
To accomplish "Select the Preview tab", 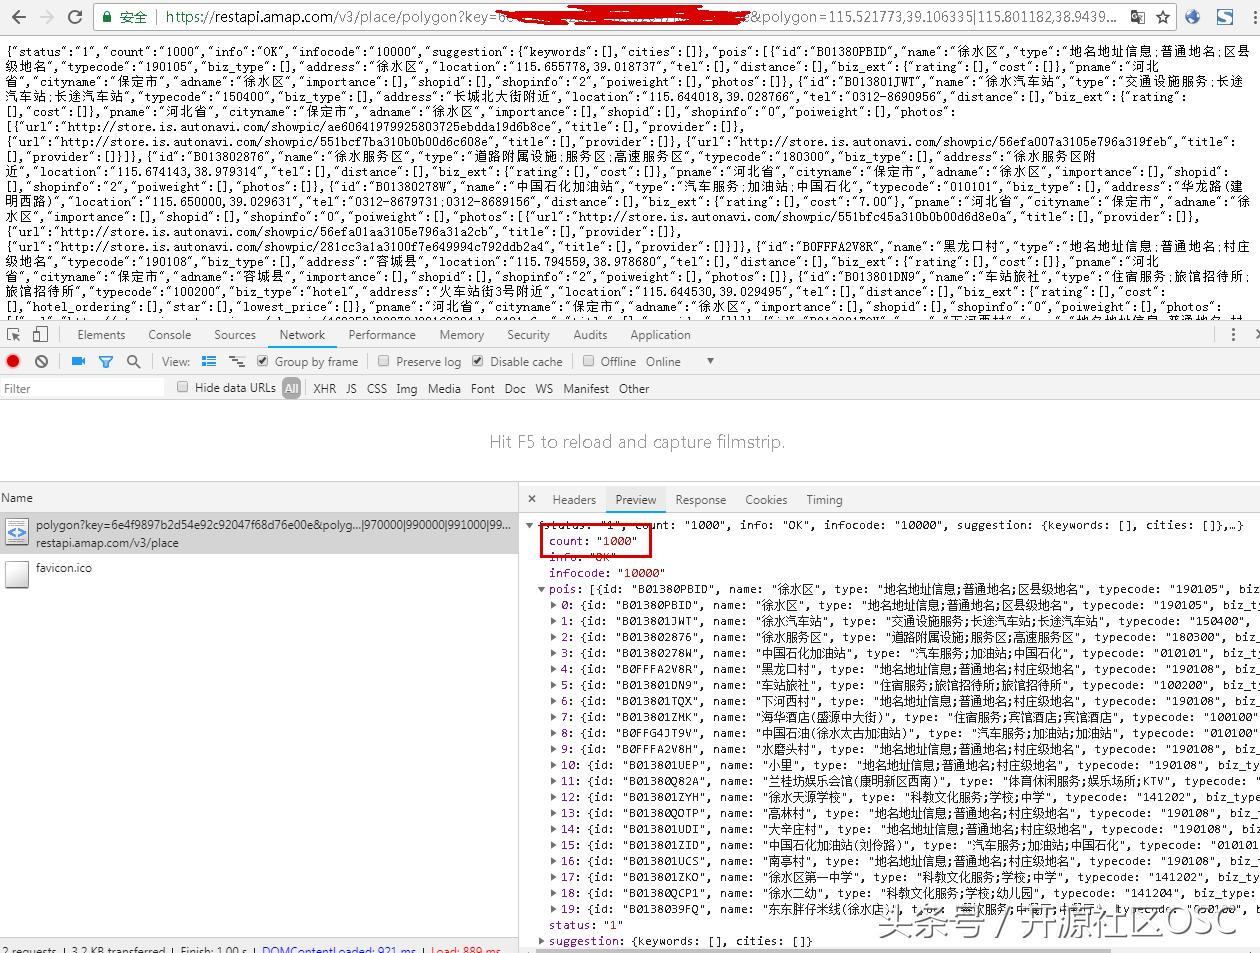I will coord(636,499).
